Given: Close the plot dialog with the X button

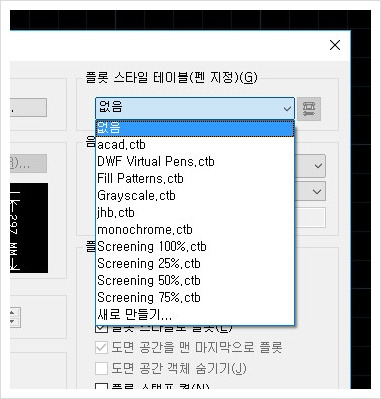Looking at the screenshot, I should pos(335,45).
